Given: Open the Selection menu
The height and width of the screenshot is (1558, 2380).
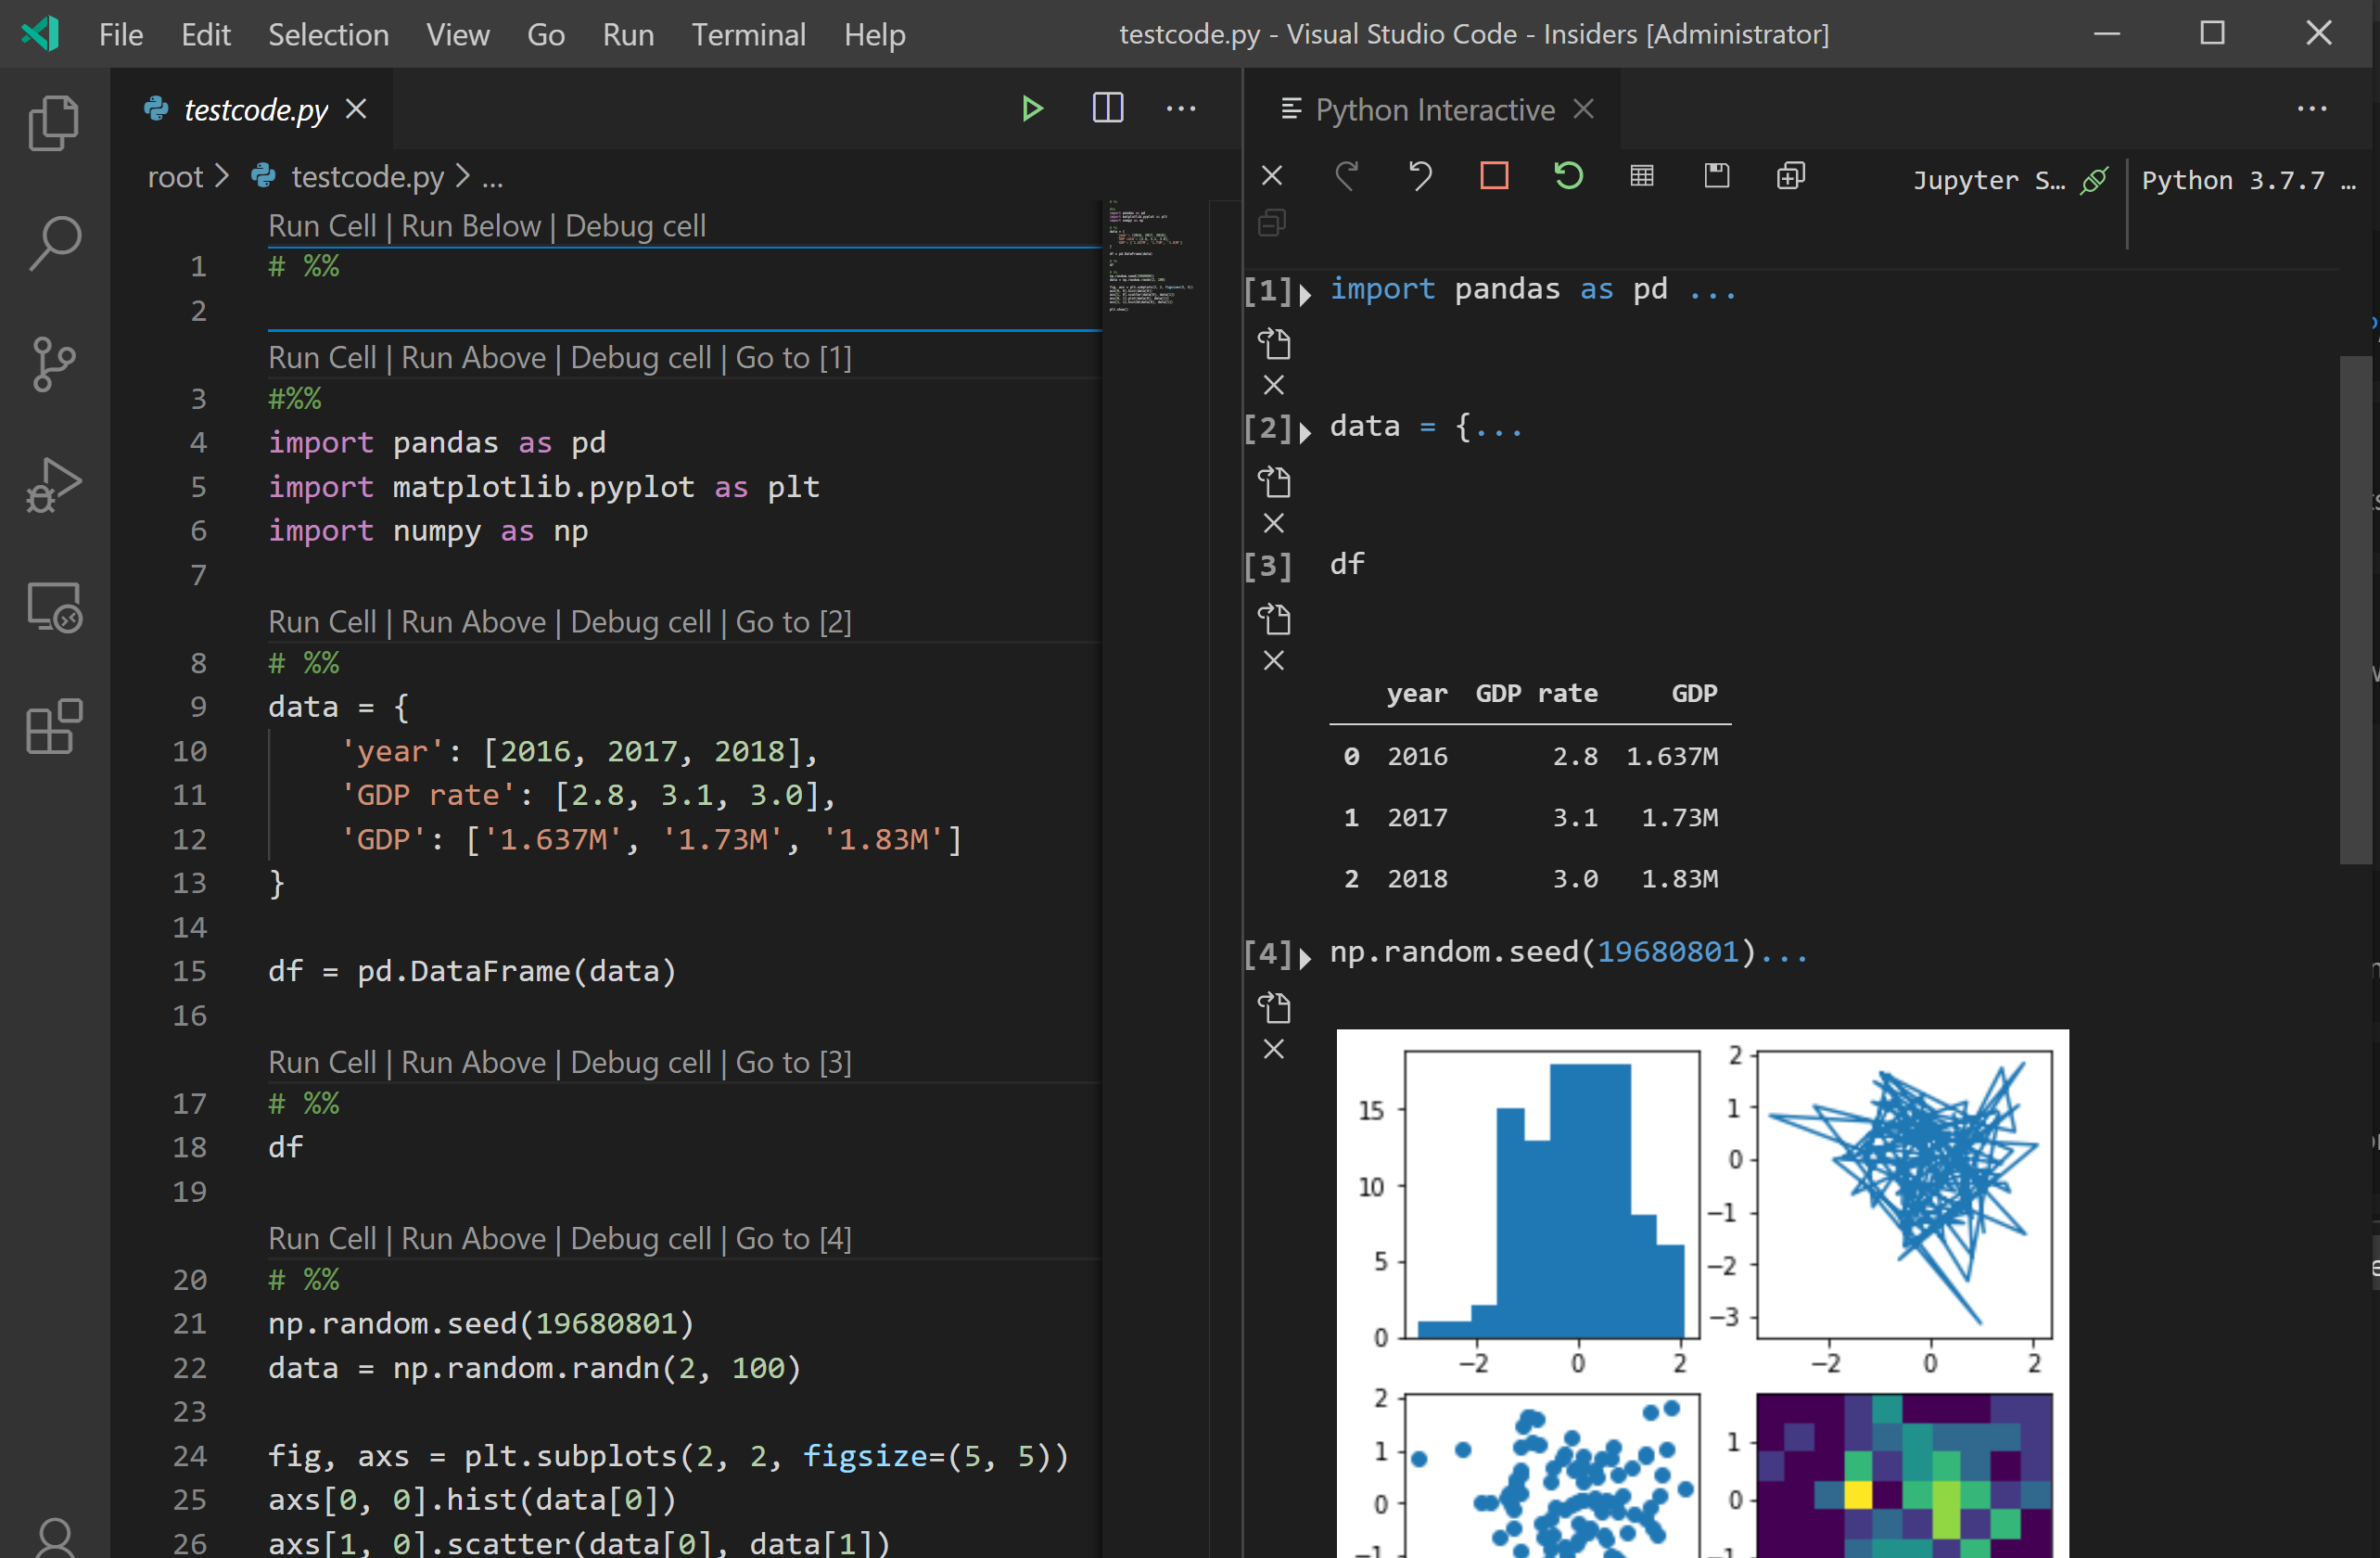Looking at the screenshot, I should 328,34.
